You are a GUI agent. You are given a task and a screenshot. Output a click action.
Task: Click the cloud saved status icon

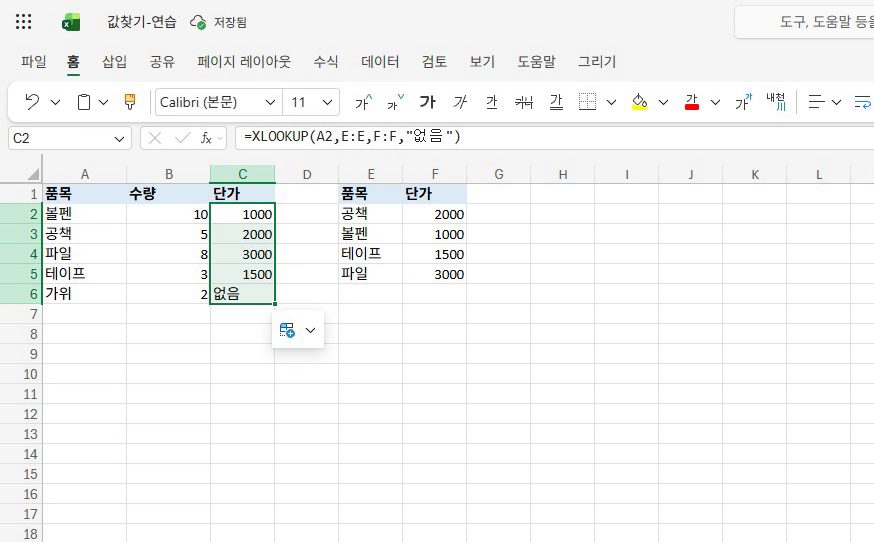pos(198,22)
